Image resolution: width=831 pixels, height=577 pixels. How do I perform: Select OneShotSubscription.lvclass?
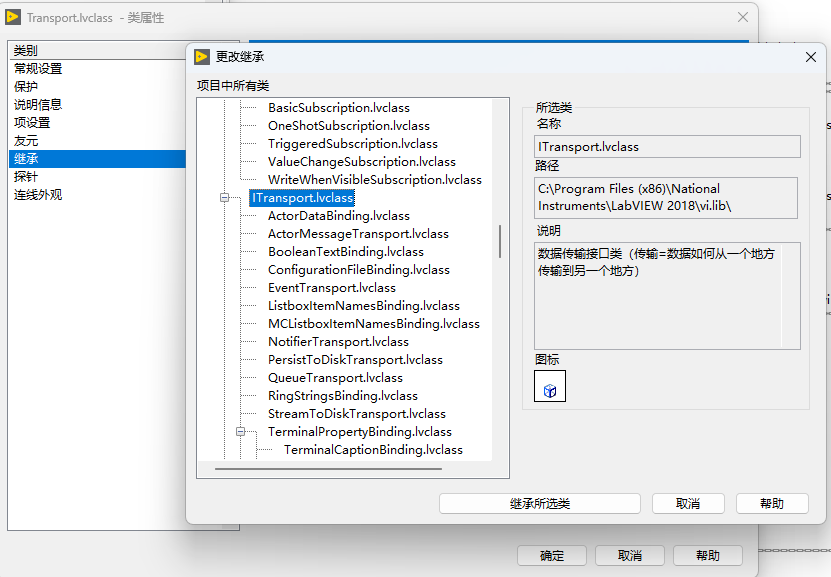(349, 126)
